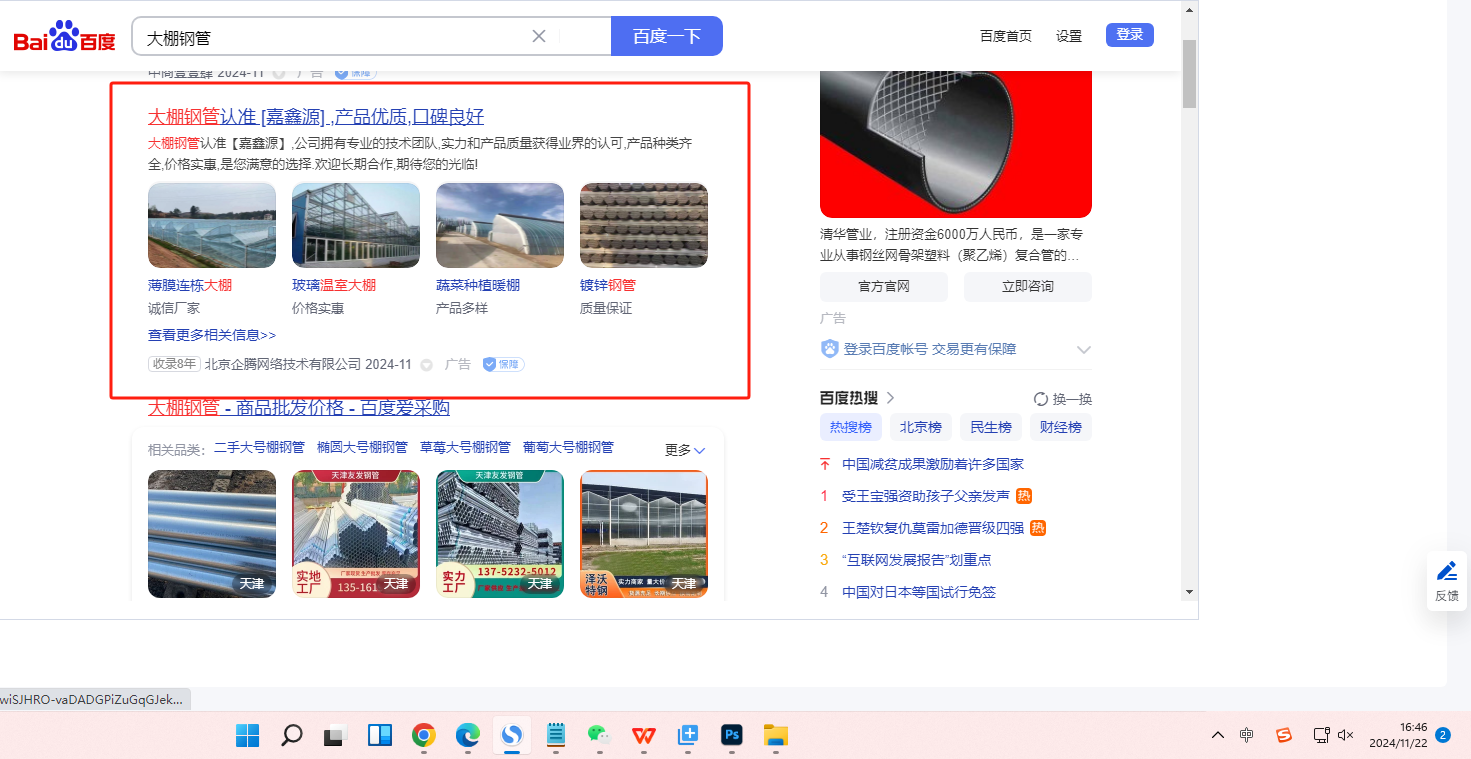Open WeChat from the taskbar
1471x759 pixels.
pos(599,736)
